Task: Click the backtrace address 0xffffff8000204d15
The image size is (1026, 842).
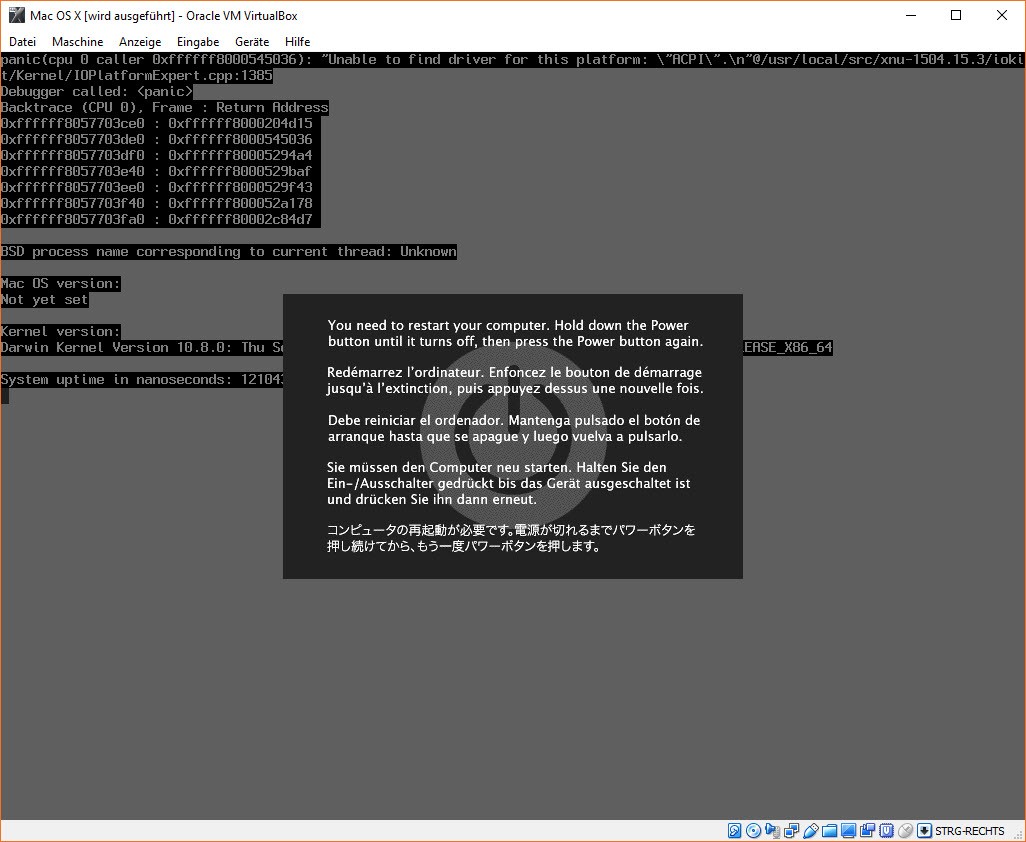Action: click(240, 124)
